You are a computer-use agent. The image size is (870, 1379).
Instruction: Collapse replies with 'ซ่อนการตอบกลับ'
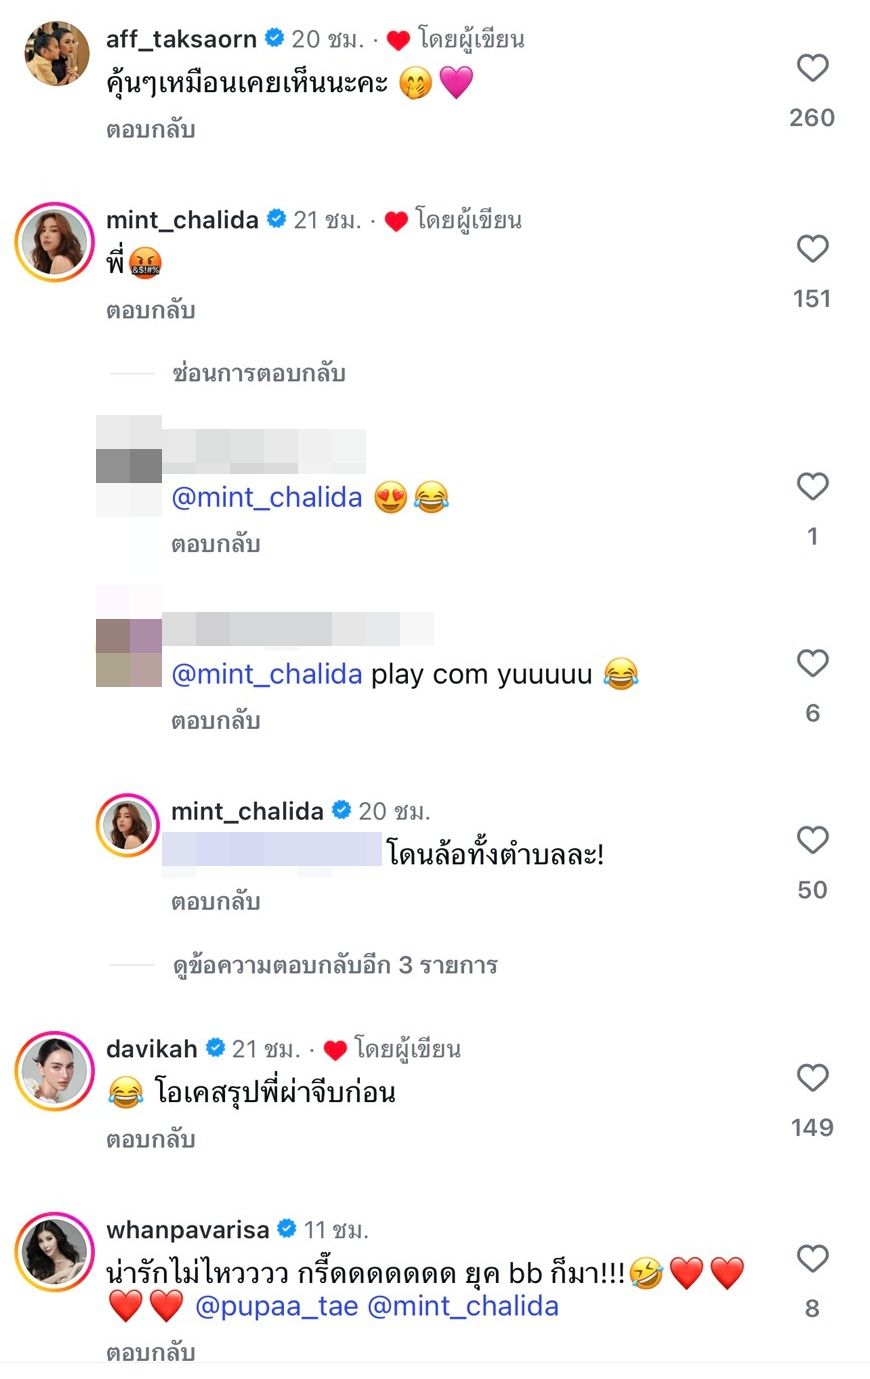coord(258,373)
